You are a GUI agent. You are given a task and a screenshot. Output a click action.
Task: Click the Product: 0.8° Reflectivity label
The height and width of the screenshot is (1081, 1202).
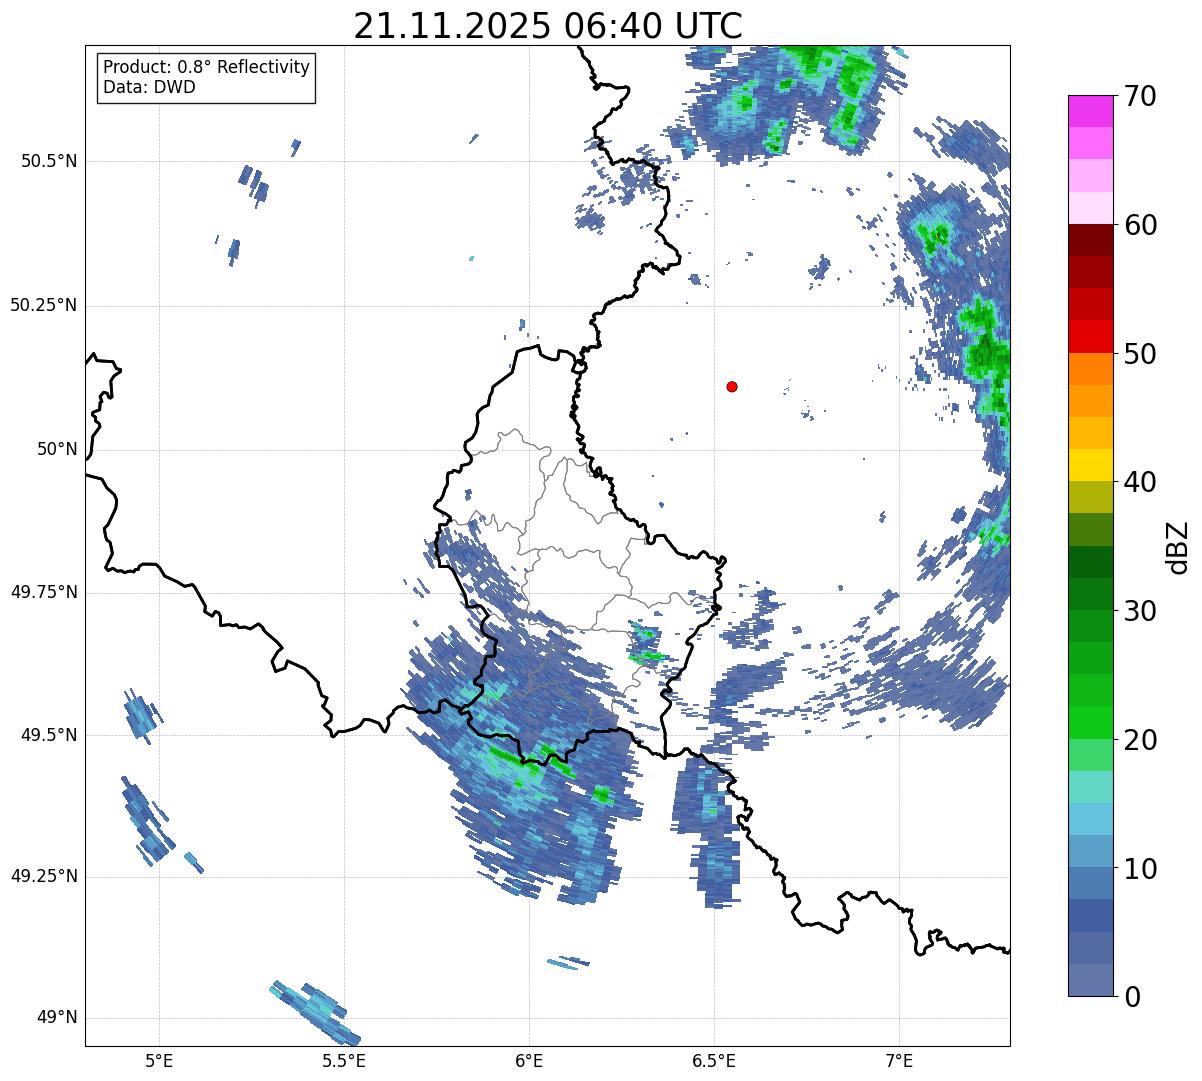[207, 67]
